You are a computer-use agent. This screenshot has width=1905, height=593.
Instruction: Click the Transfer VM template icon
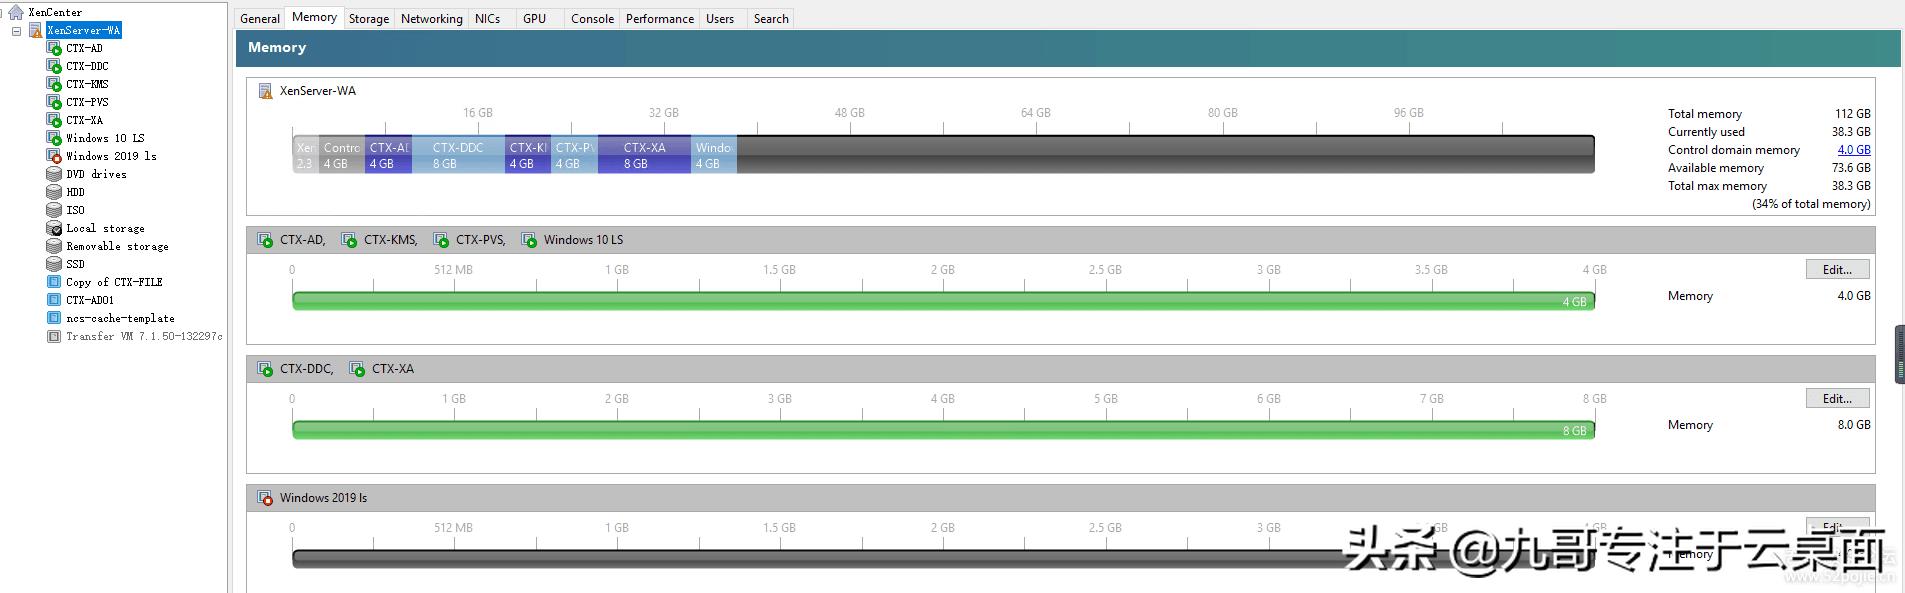[x=54, y=336]
